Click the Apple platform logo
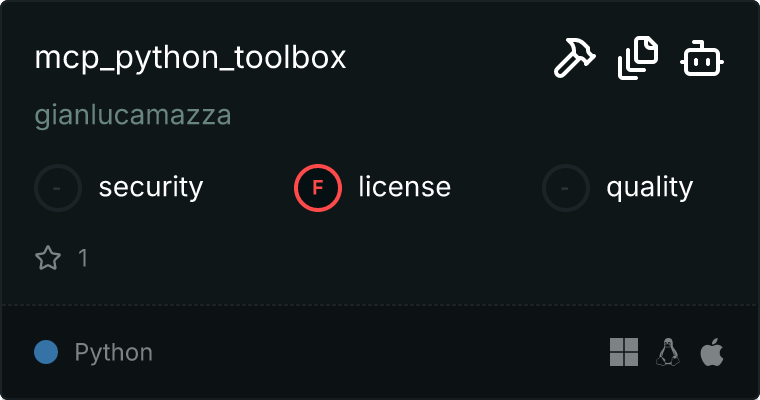 (x=711, y=352)
